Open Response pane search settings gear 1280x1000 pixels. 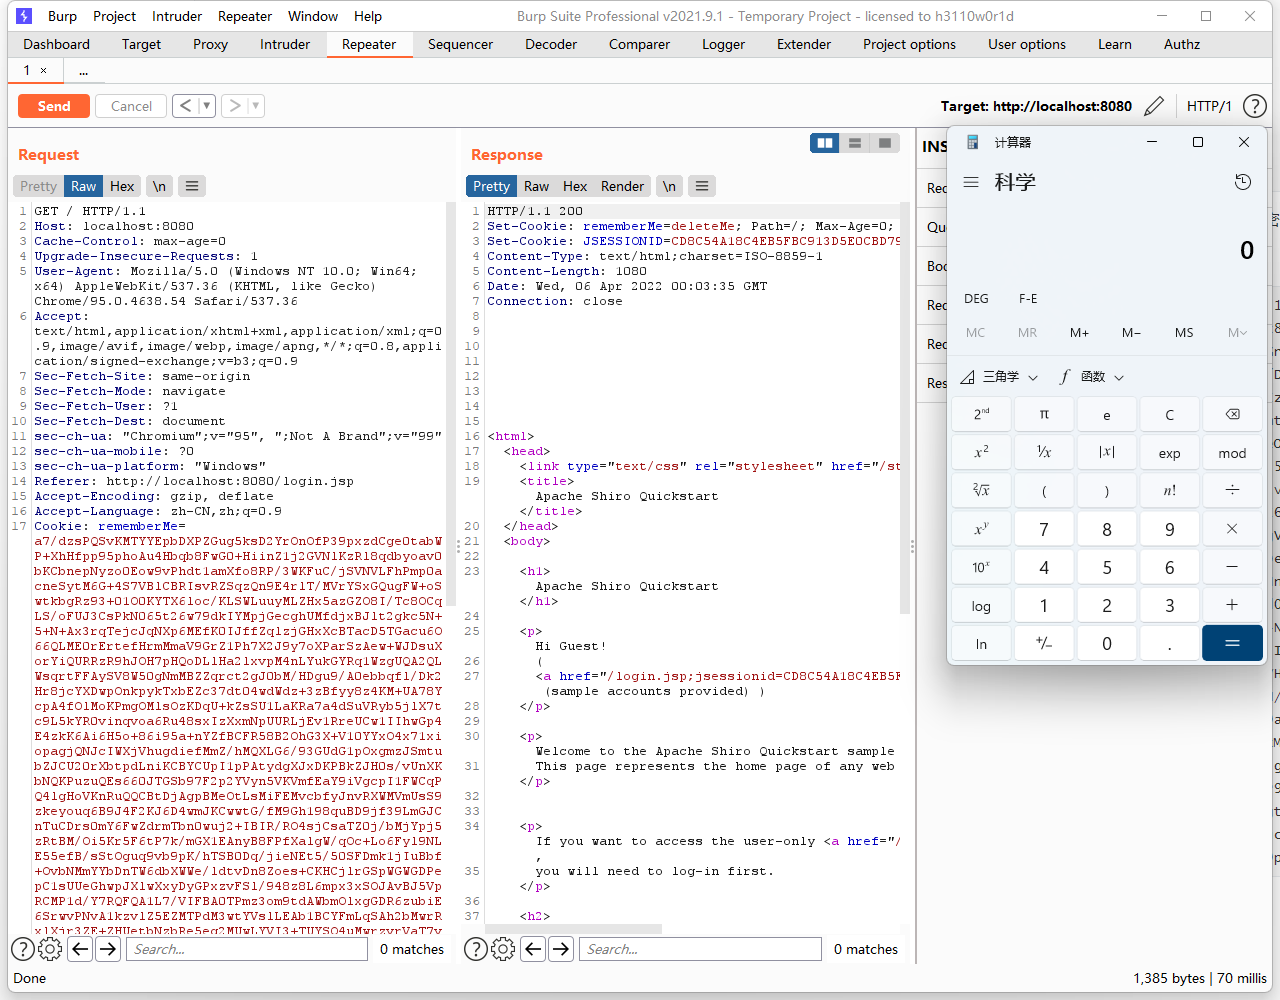point(503,949)
